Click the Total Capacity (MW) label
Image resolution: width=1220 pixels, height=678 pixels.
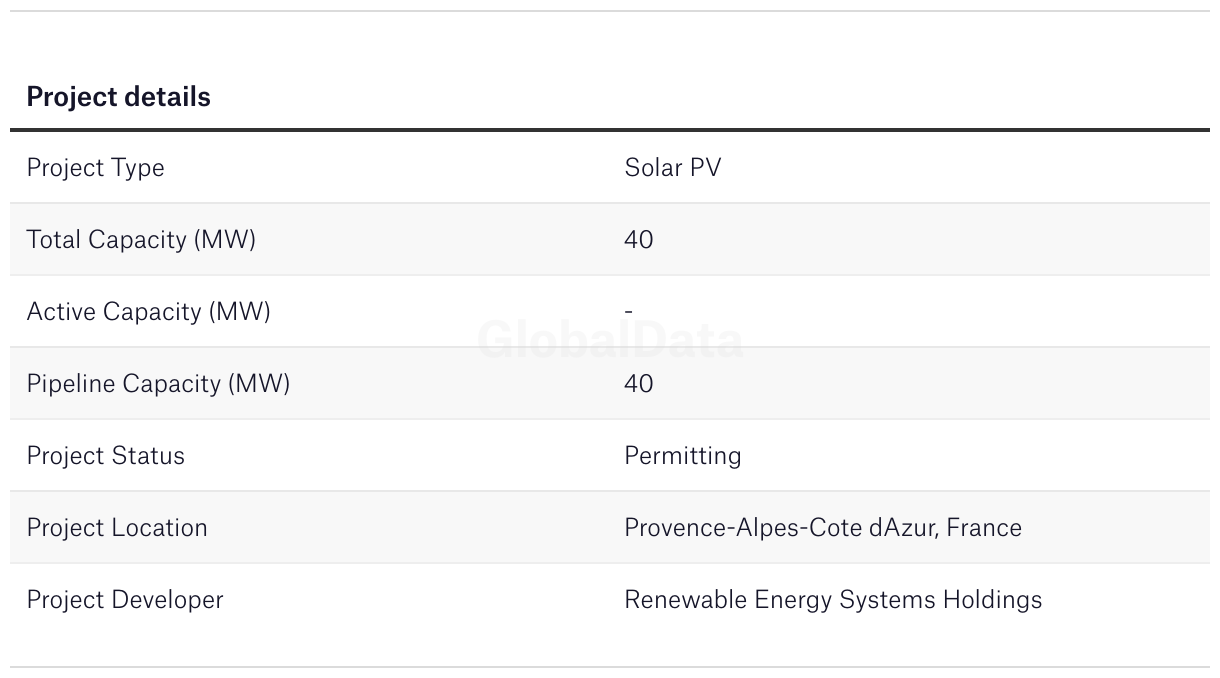[141, 240]
